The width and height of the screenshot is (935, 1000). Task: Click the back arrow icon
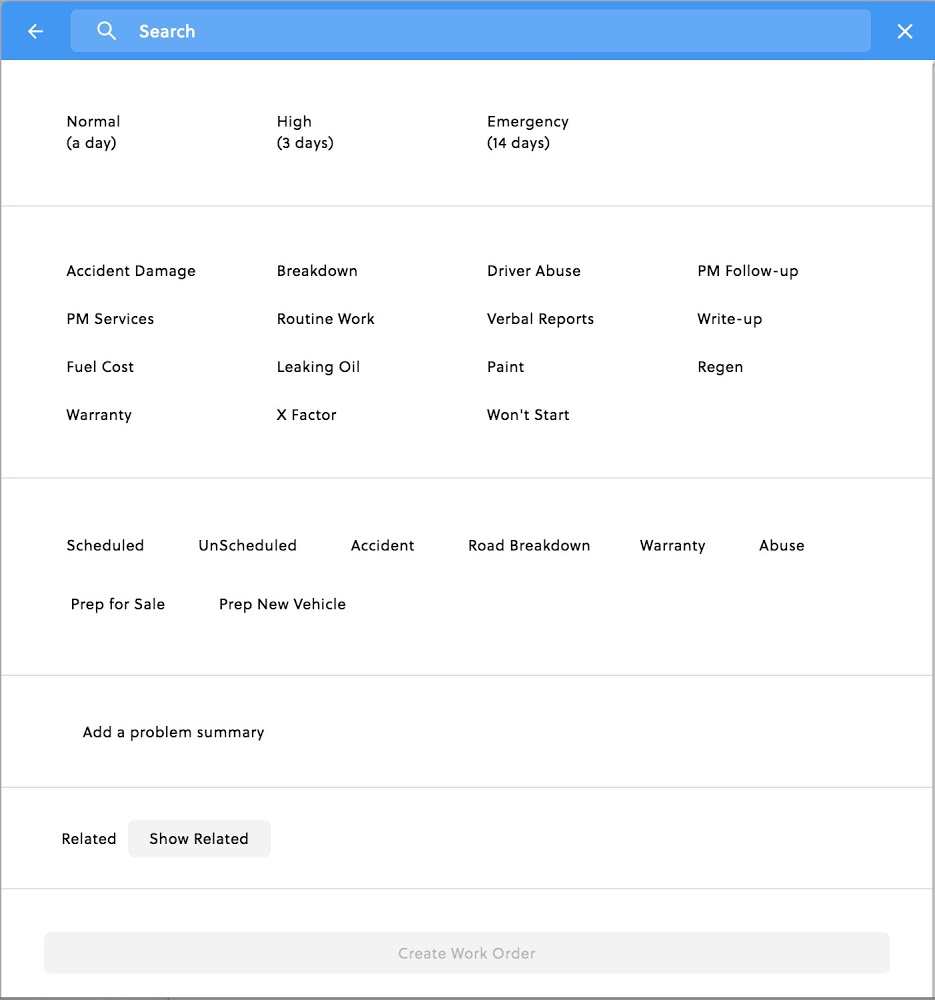pos(36,31)
